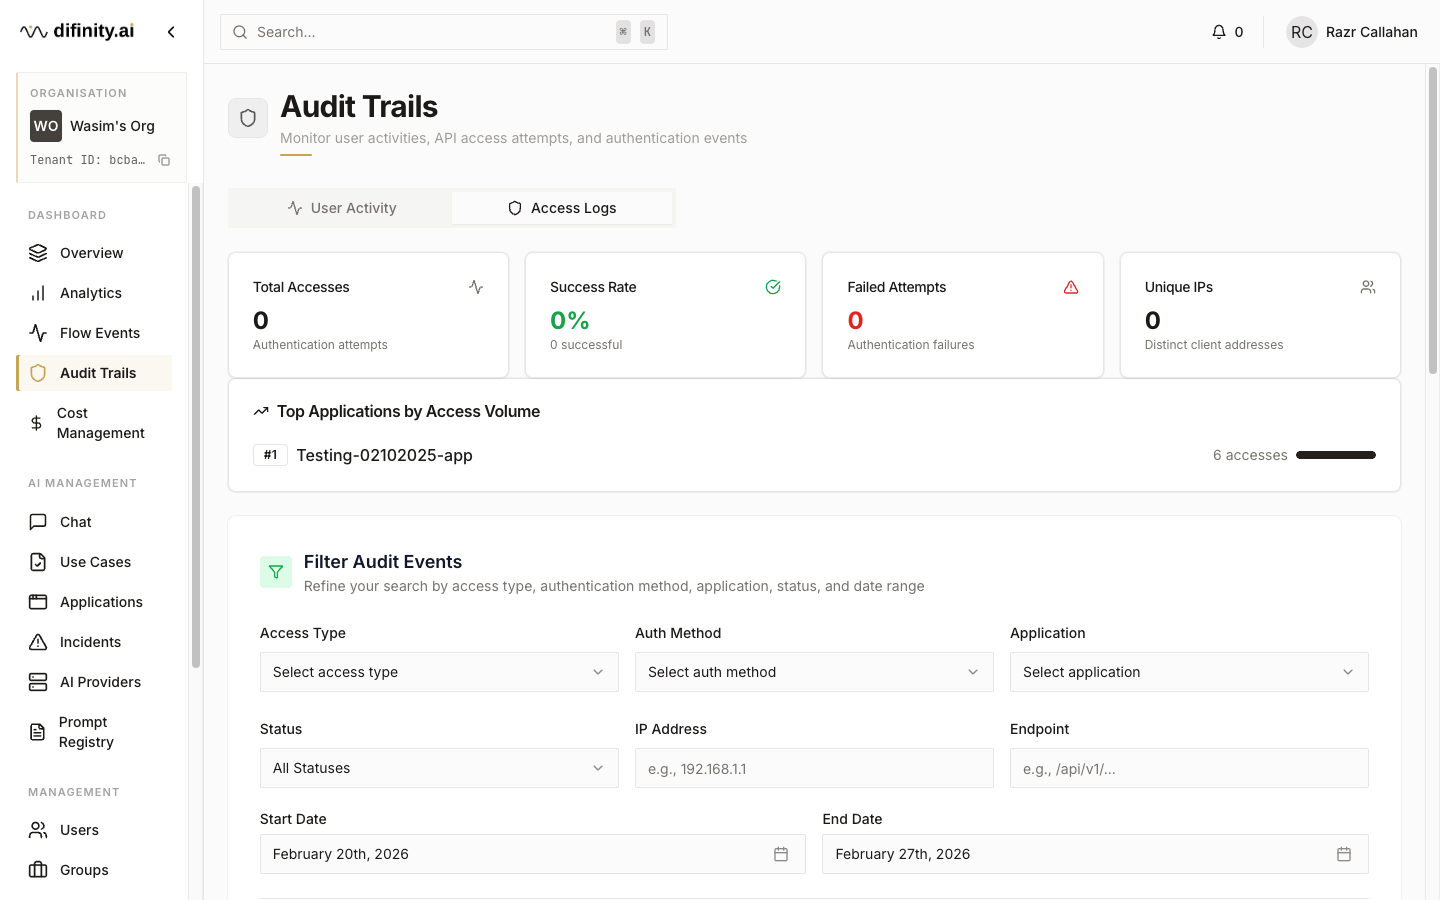Click the Testing-02102025-app entry
Image resolution: width=1440 pixels, height=900 pixels.
click(384, 455)
